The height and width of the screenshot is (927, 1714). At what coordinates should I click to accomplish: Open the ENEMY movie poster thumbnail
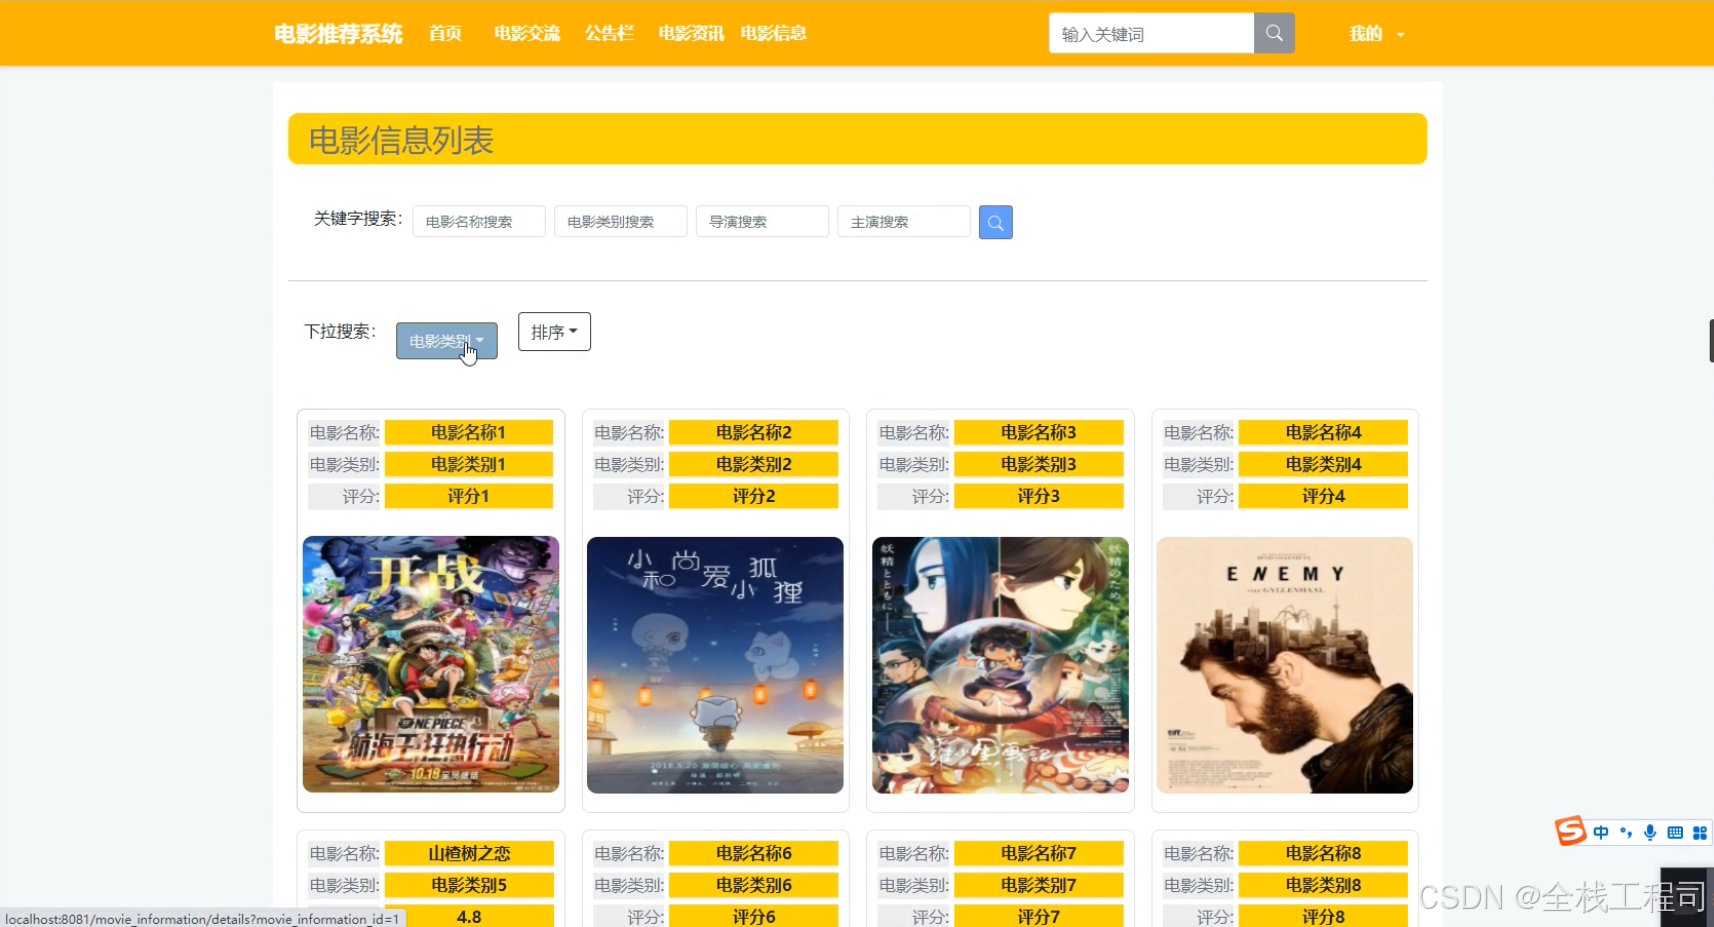point(1285,665)
